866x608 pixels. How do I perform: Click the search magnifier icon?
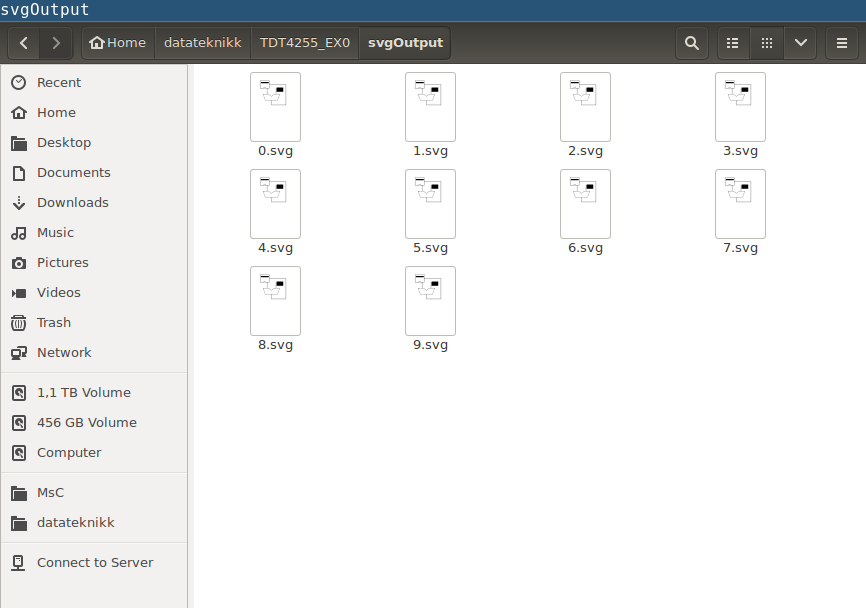tap(691, 43)
